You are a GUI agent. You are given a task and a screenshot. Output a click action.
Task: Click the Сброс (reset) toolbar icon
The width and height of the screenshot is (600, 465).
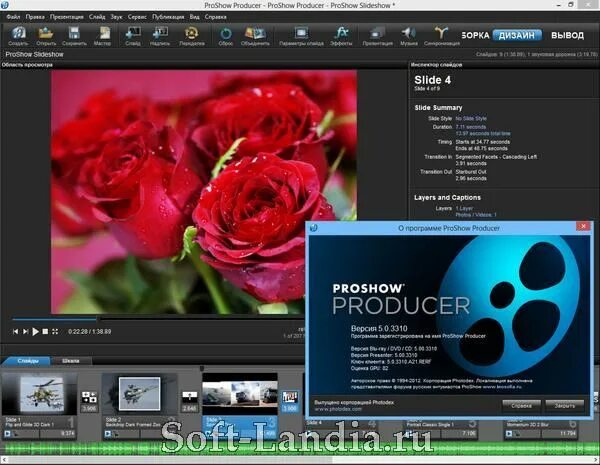(x=226, y=34)
